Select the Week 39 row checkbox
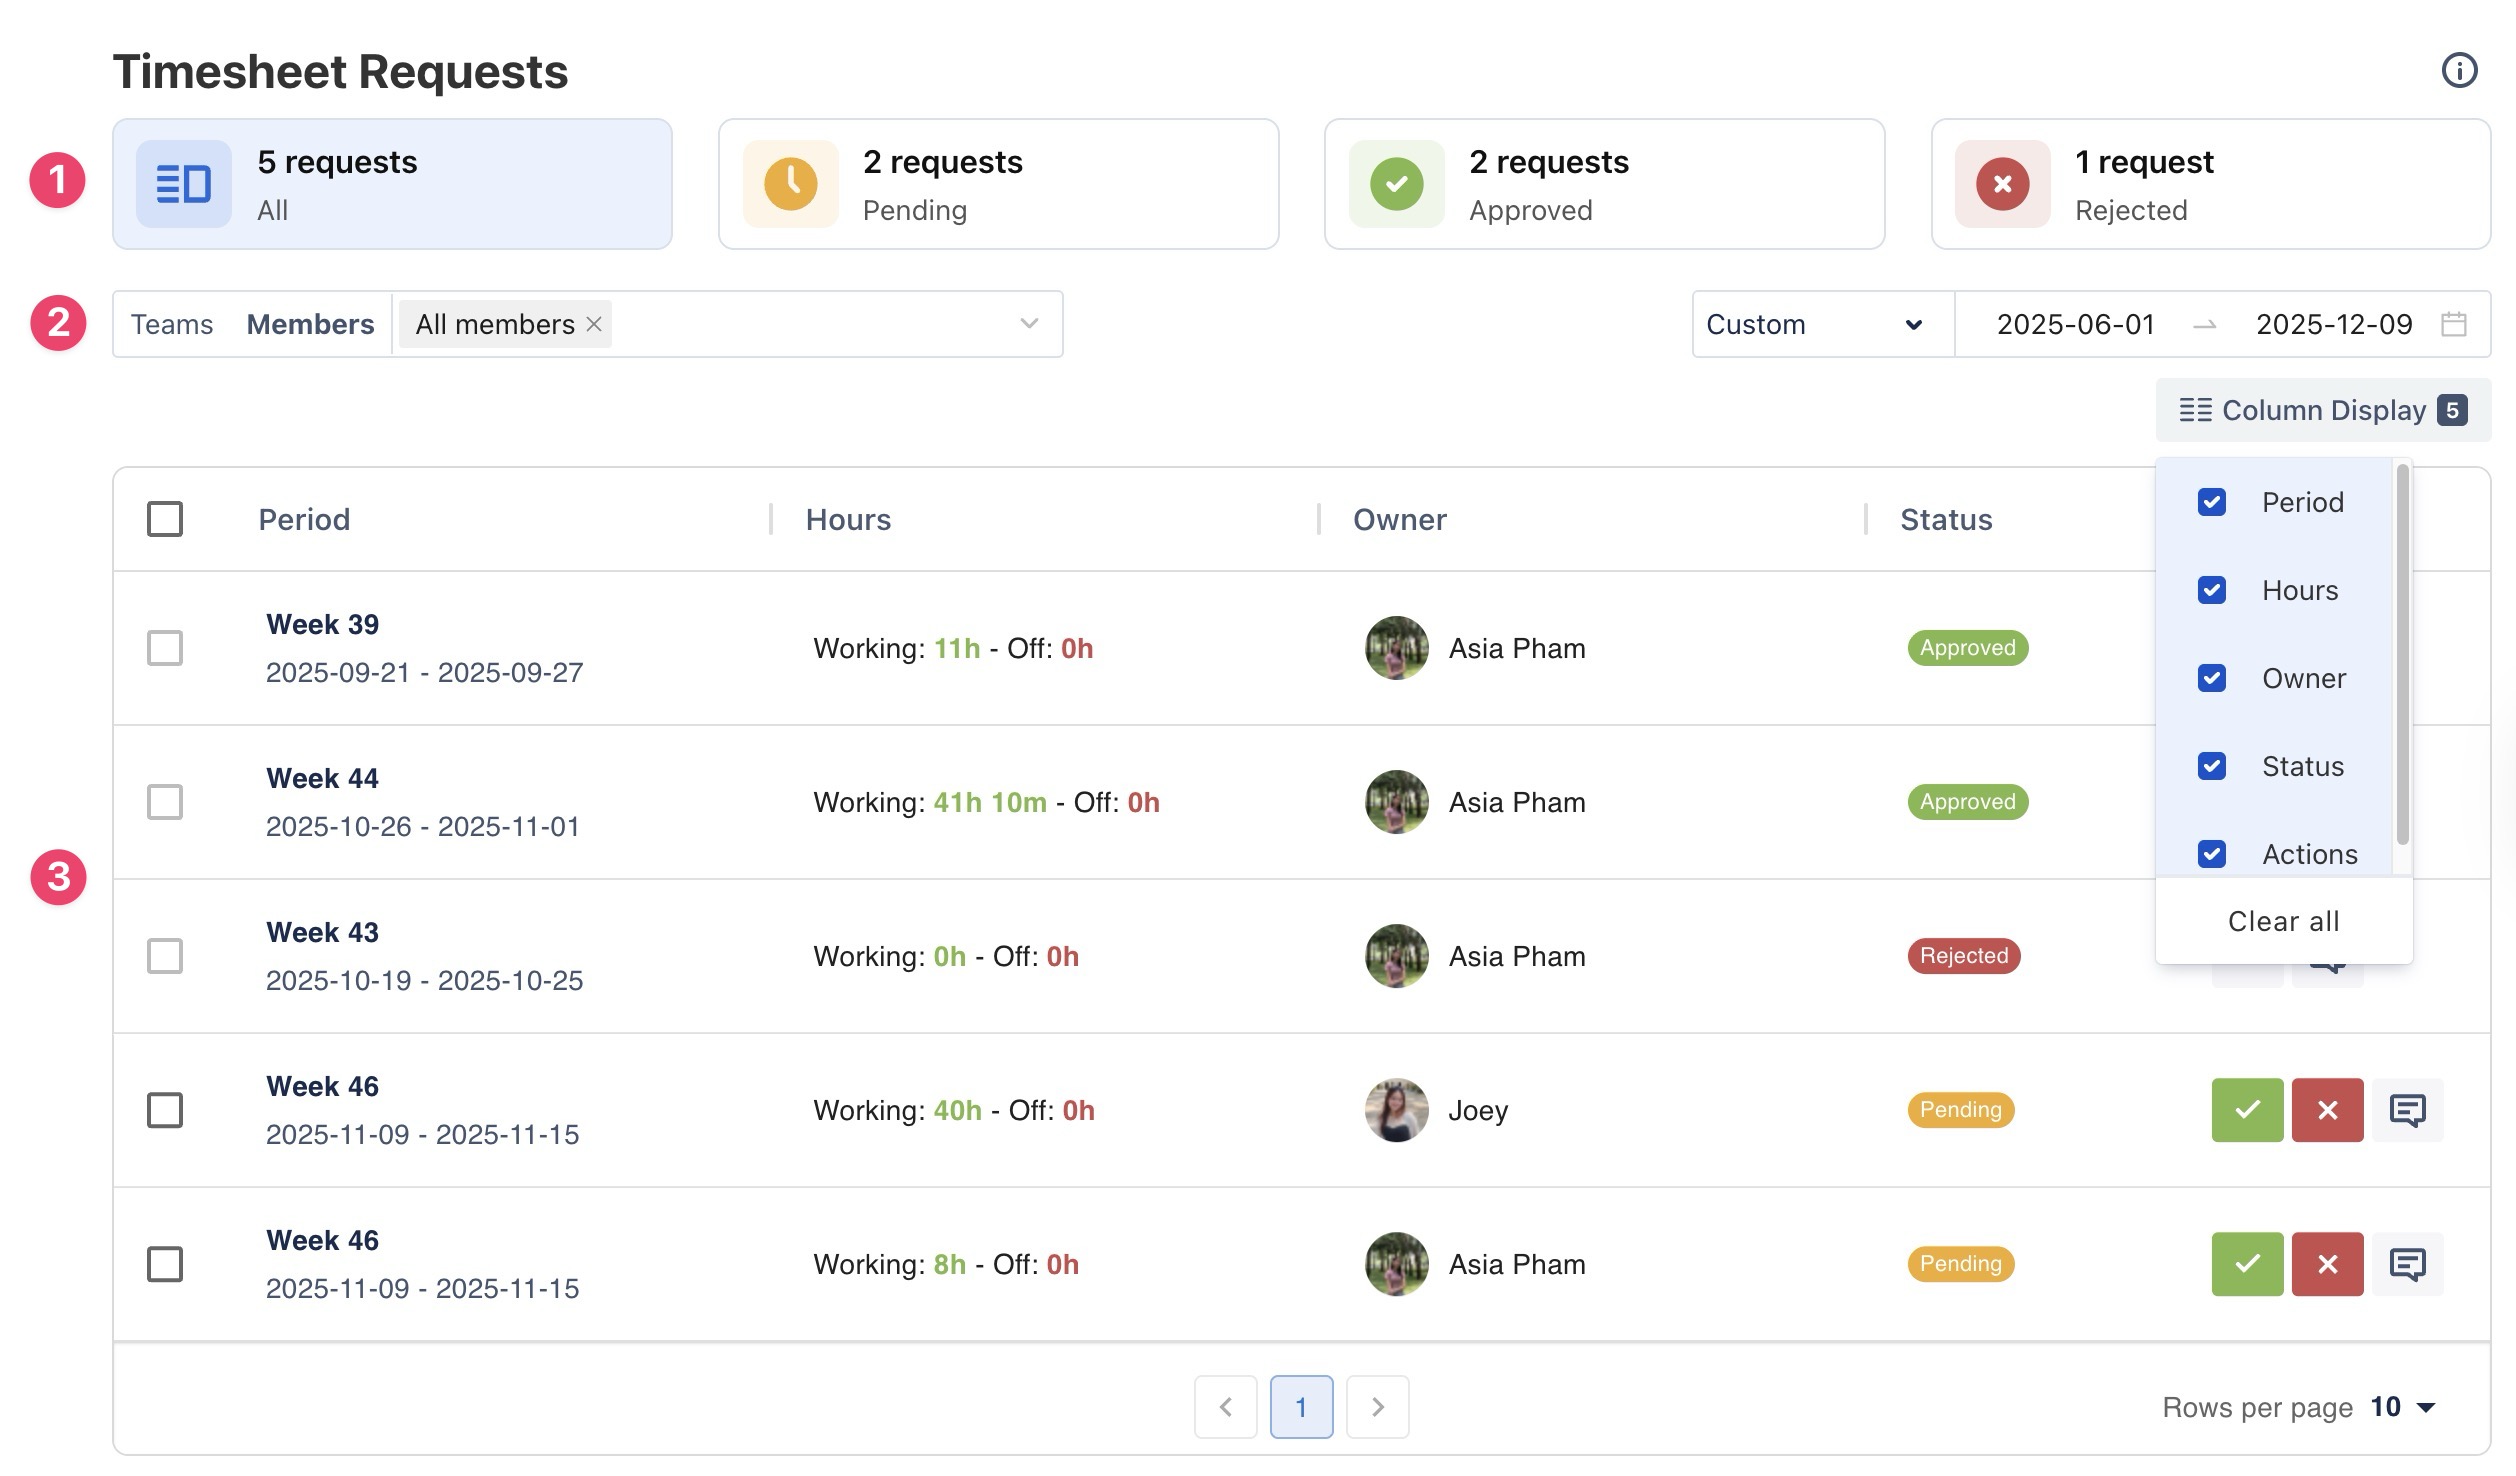 click(165, 647)
